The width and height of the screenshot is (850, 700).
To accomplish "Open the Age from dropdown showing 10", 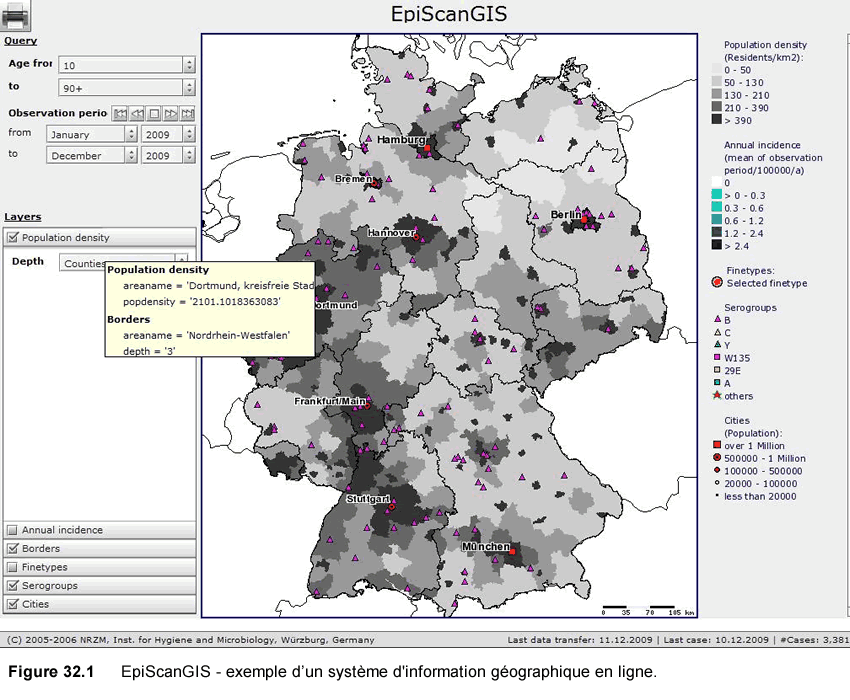I will point(127,65).
